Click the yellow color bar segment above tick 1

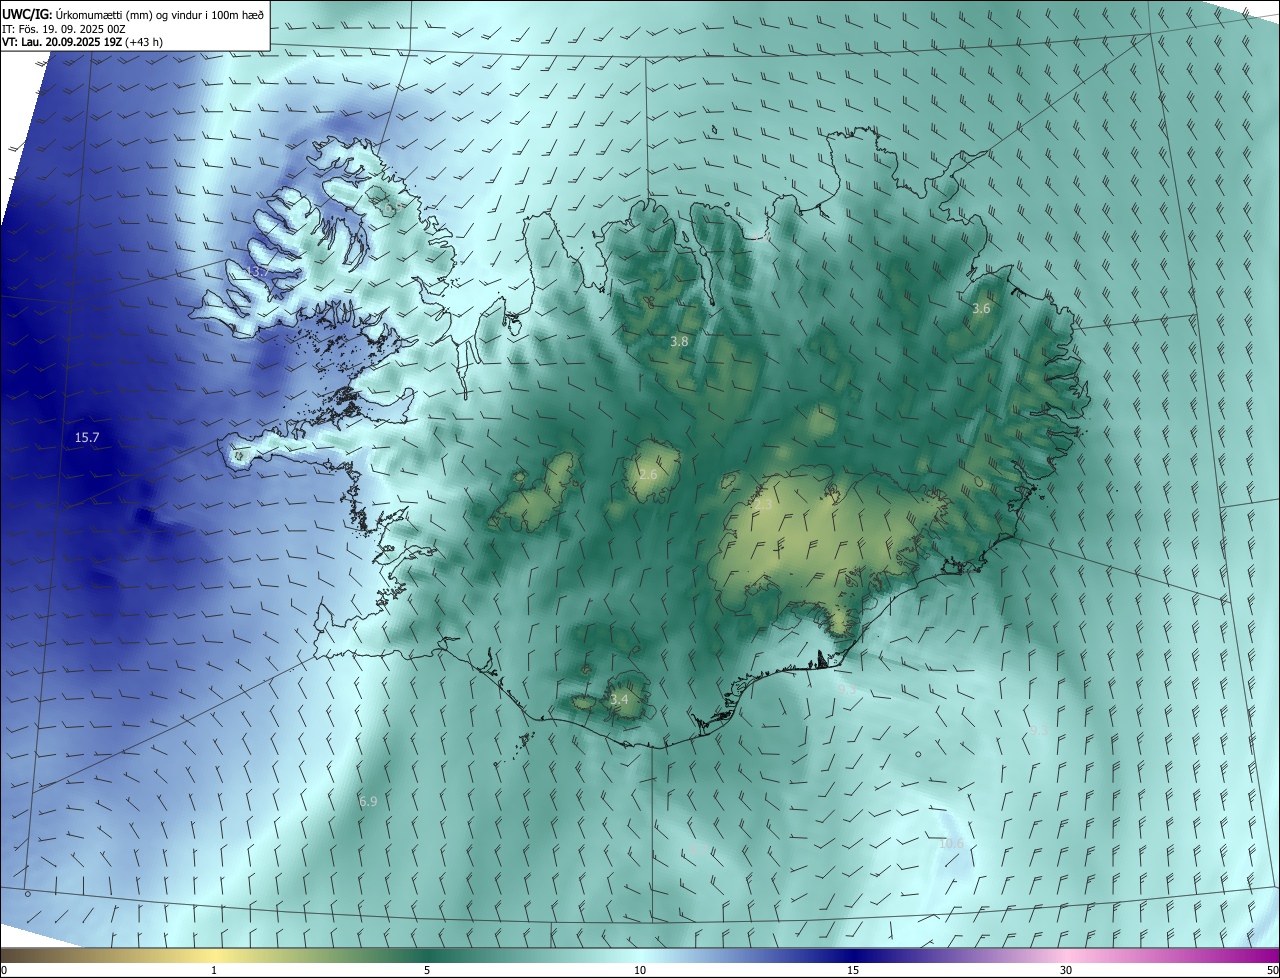click(214, 955)
